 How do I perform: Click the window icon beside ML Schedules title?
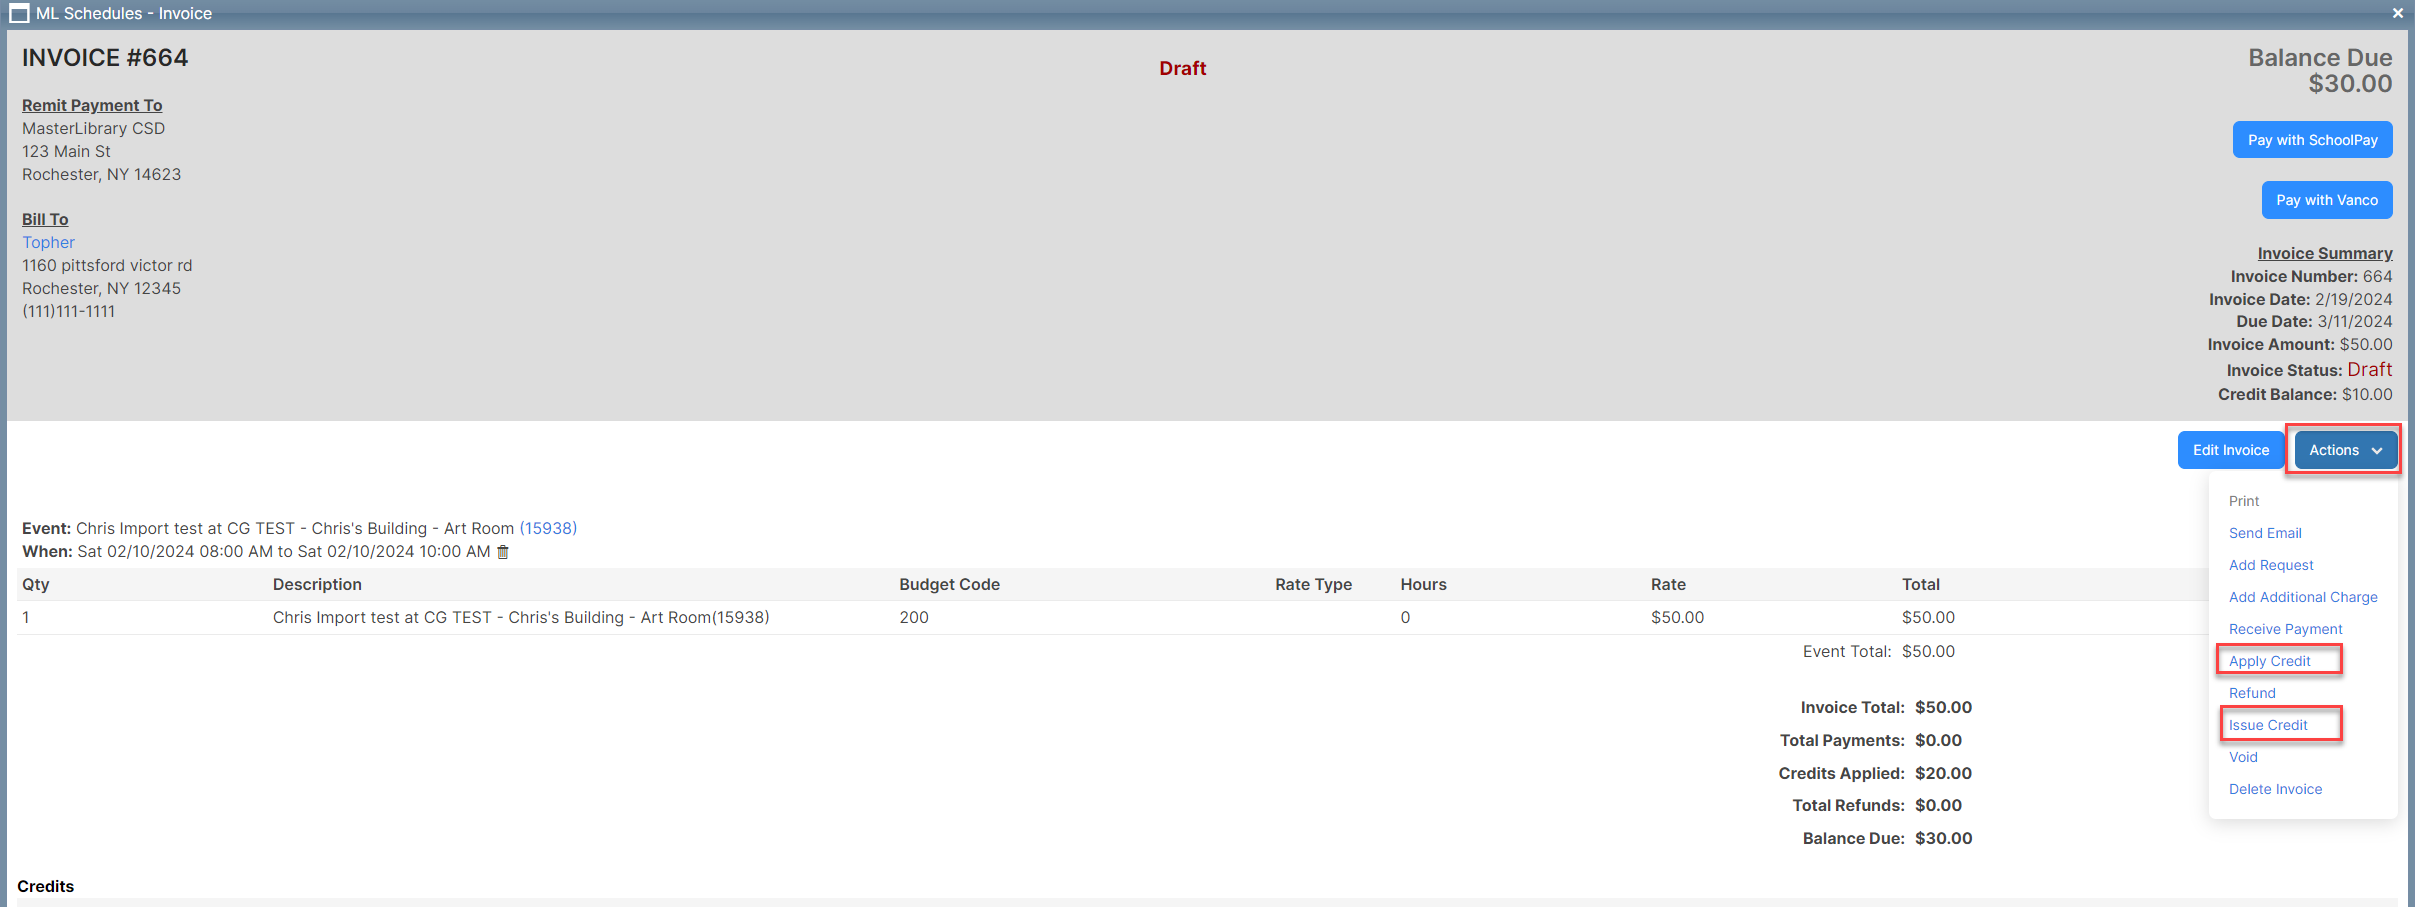[19, 13]
